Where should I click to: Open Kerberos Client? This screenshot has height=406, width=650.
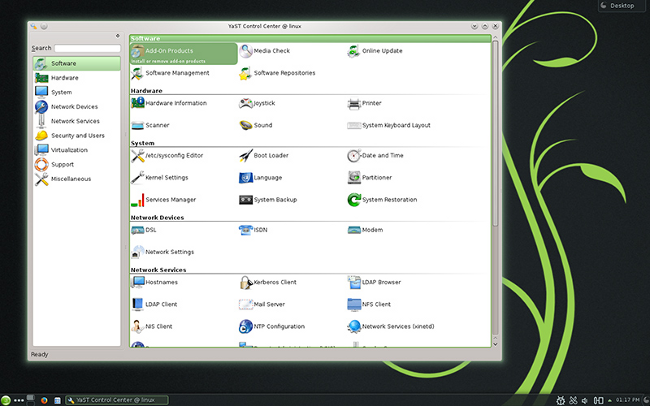click(x=268, y=282)
